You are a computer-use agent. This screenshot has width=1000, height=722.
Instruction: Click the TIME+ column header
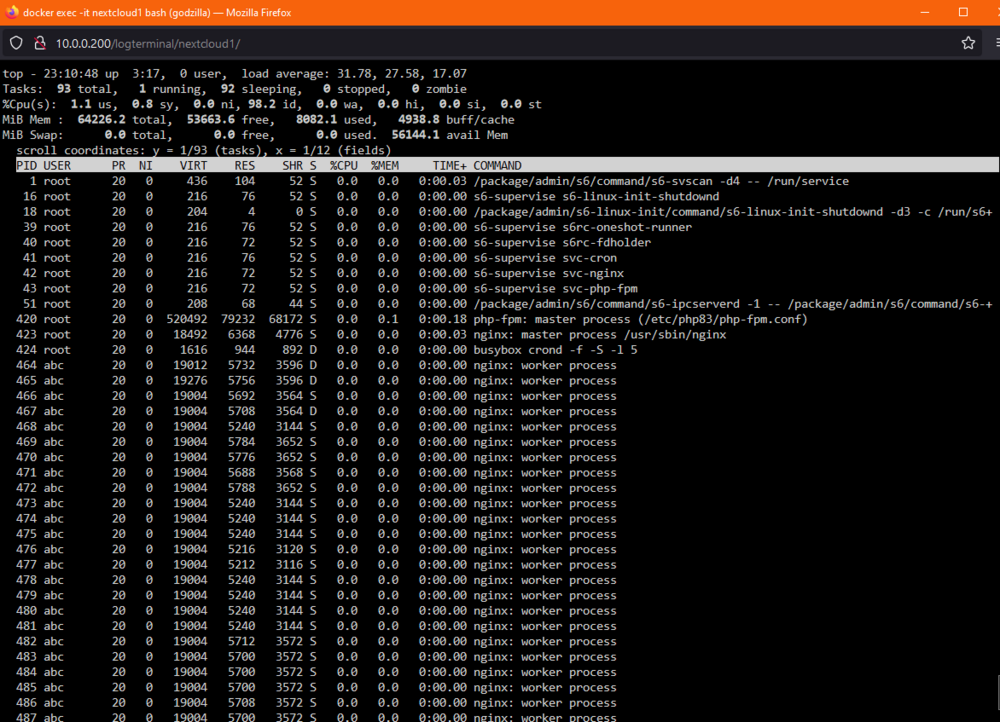tap(450, 165)
